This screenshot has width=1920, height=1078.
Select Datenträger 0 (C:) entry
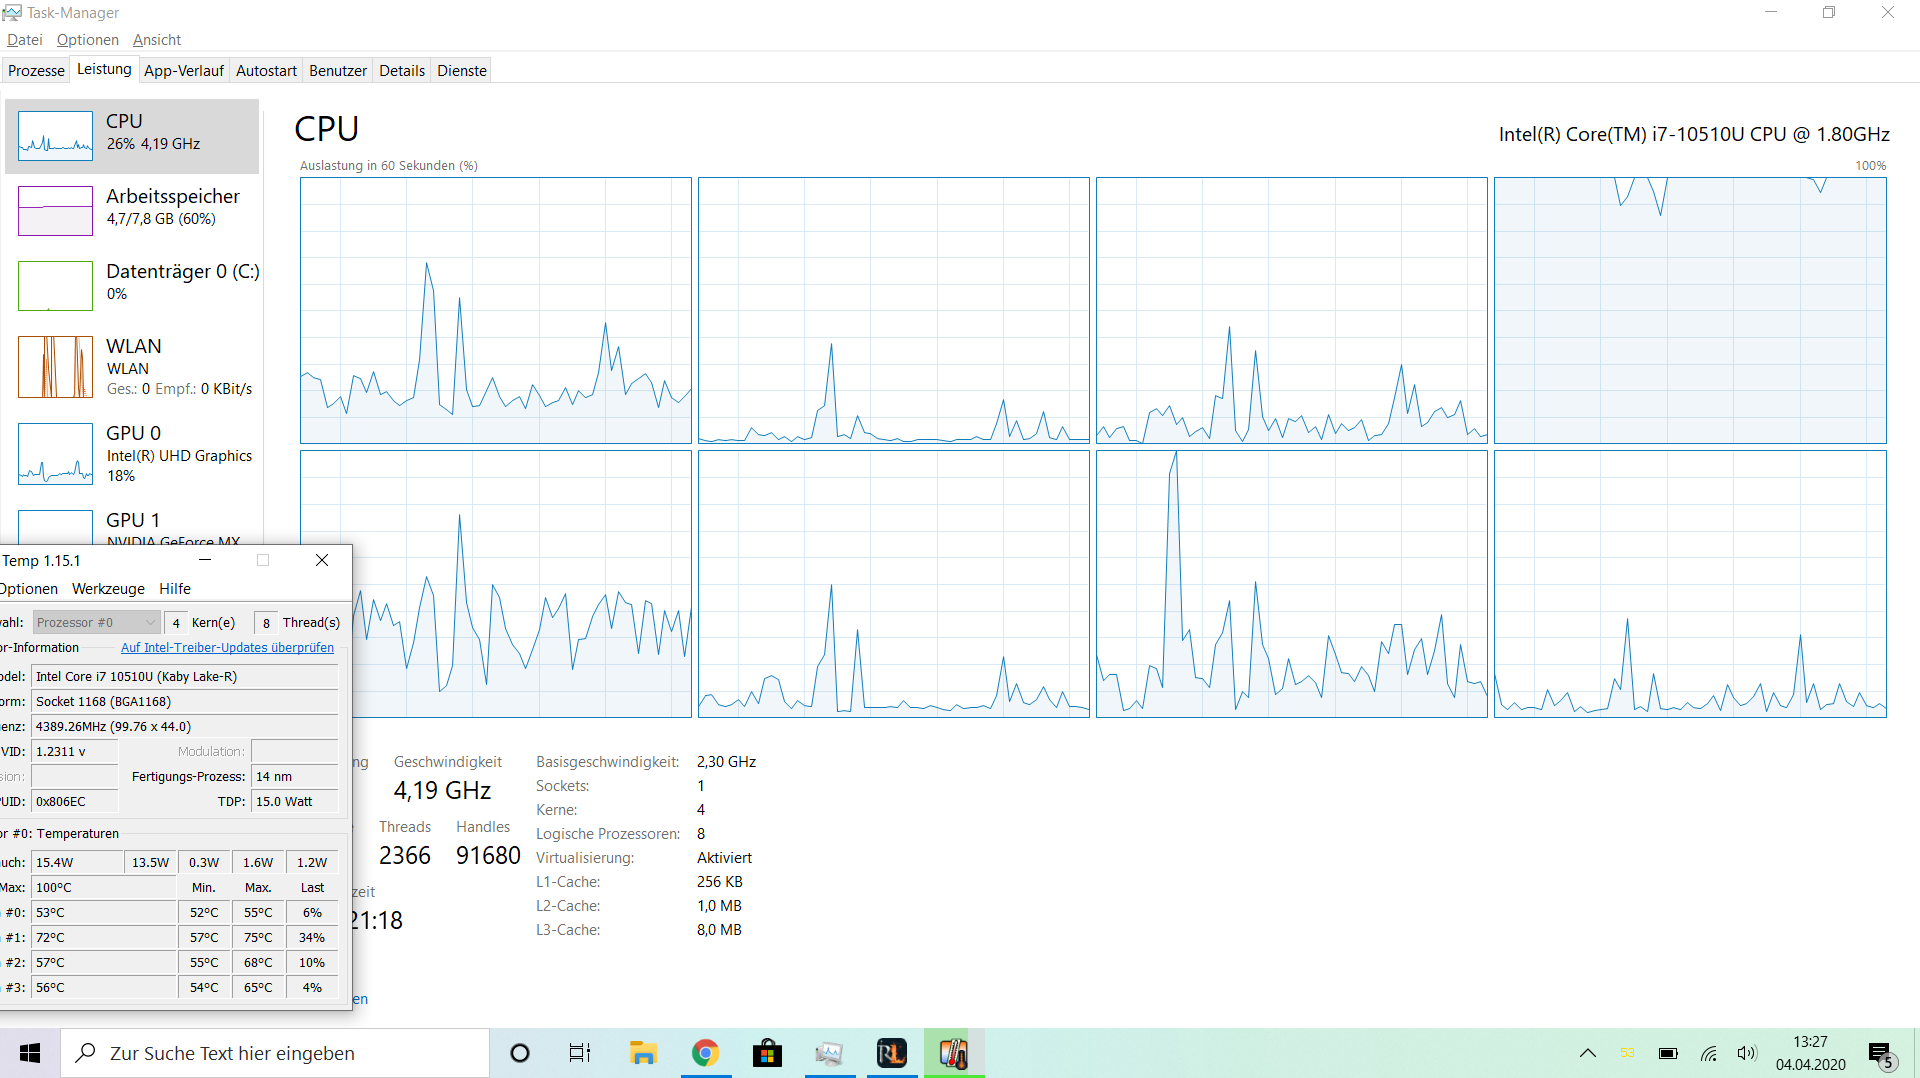tap(132, 285)
